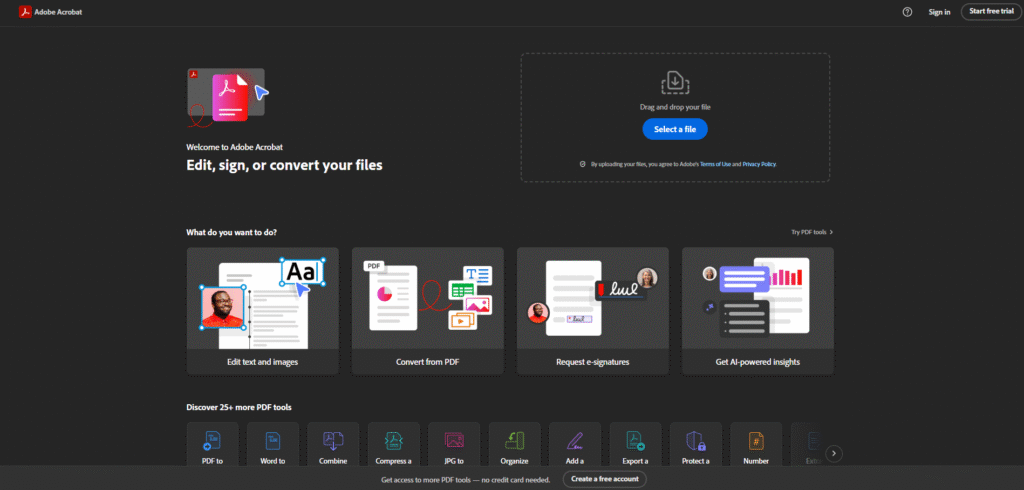Open the Get AI-powered insights card

pyautogui.click(x=758, y=311)
